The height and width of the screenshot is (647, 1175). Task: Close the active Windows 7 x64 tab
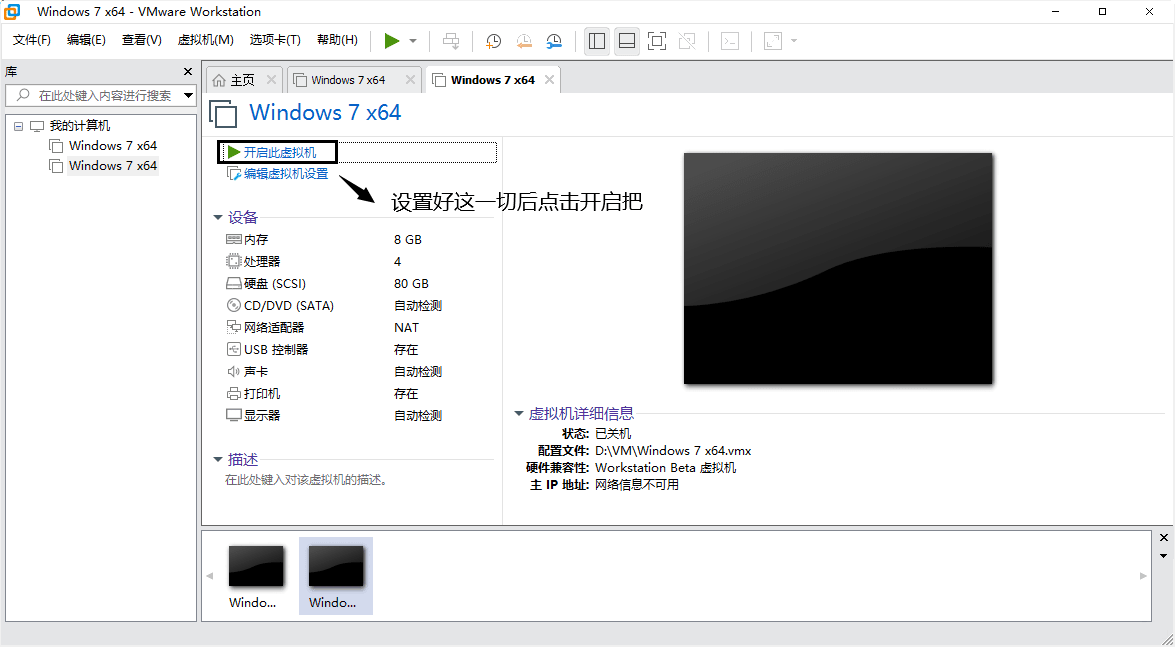coord(549,79)
